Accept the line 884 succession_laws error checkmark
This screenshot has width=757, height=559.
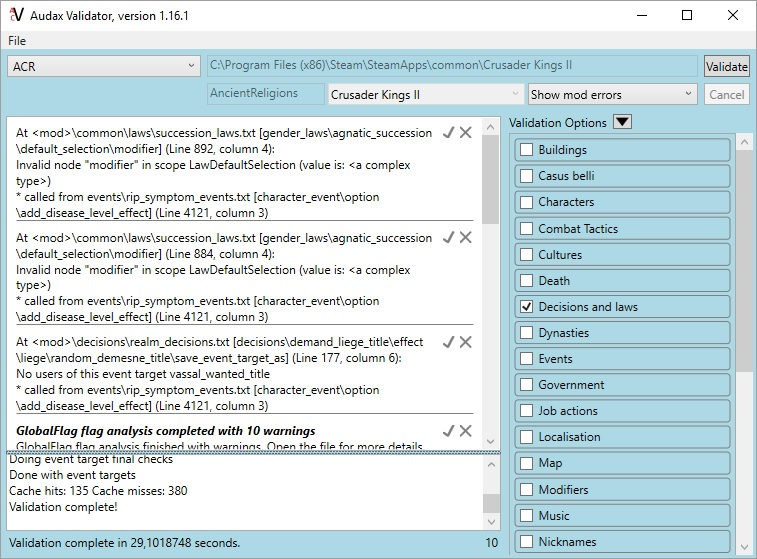449,237
